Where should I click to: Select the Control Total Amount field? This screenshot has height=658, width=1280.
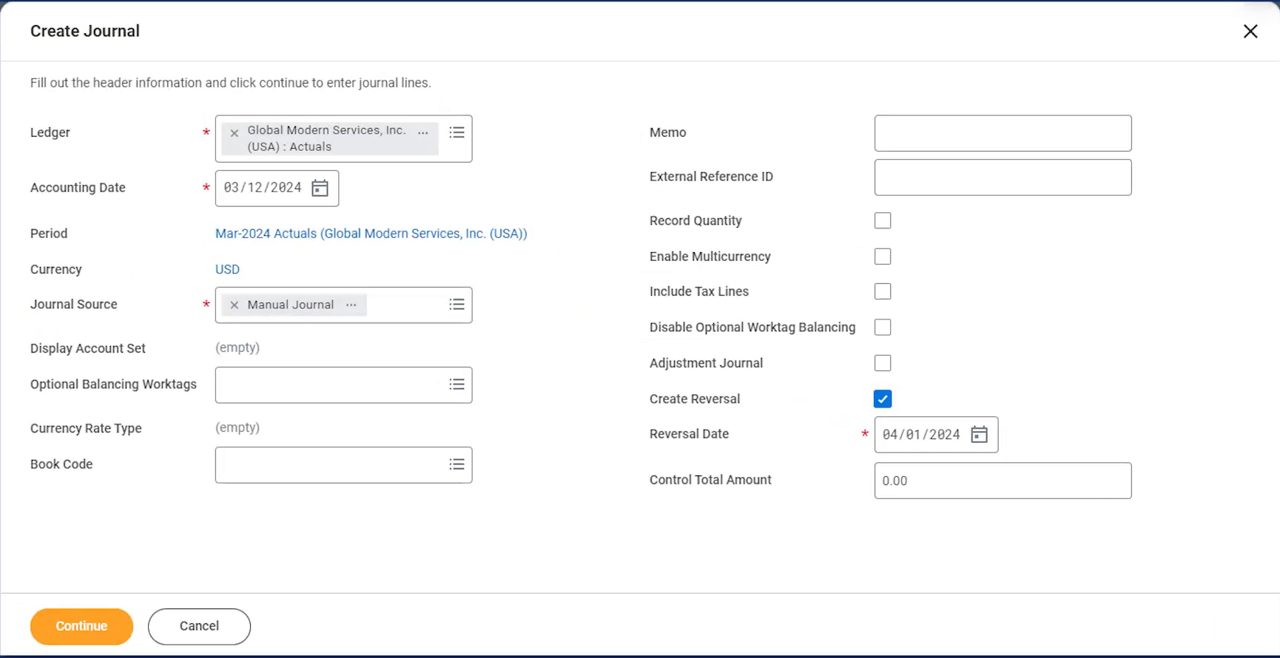click(x=1003, y=481)
